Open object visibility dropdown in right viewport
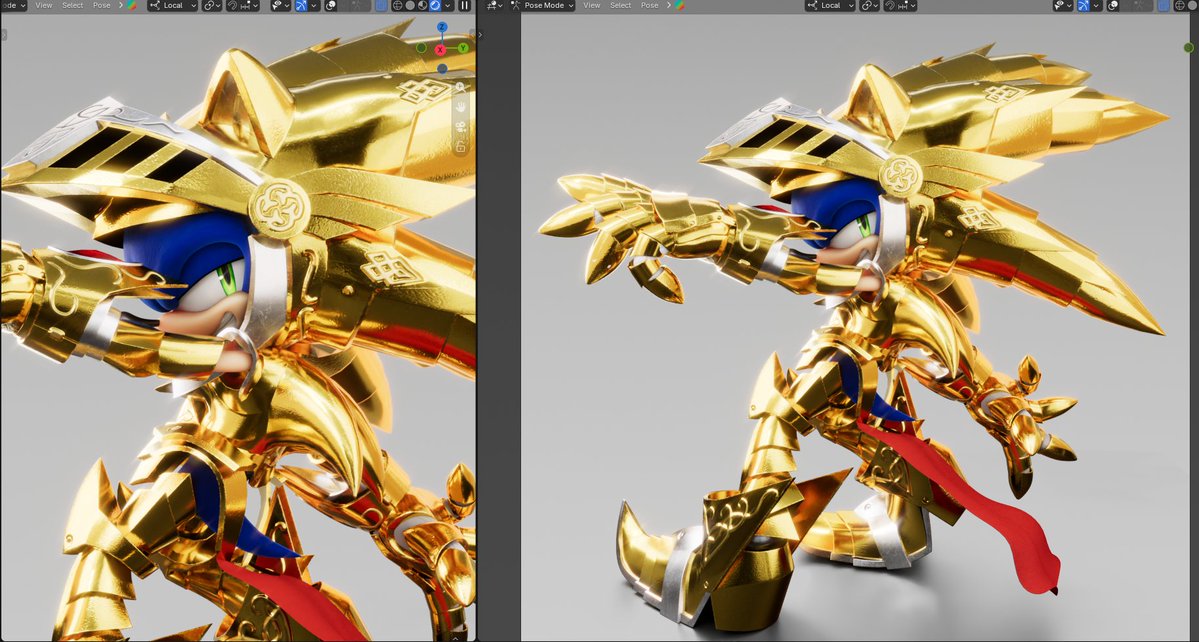1199x642 pixels. [x=1064, y=5]
